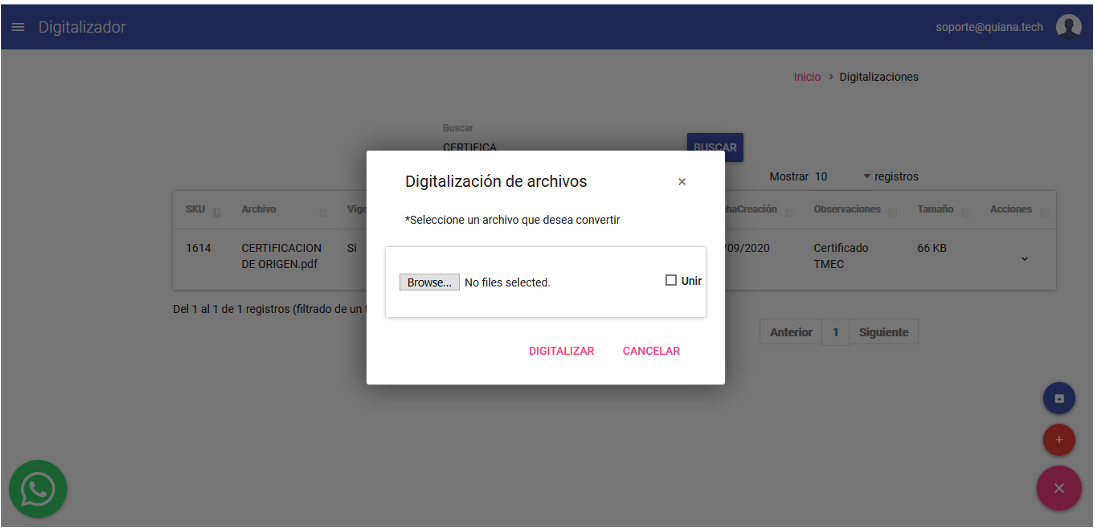The image size is (1095, 528).
Task: Open the user profile avatar
Action: [1068, 27]
